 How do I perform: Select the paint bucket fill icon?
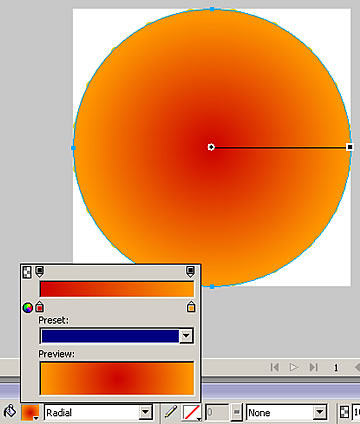point(10,412)
